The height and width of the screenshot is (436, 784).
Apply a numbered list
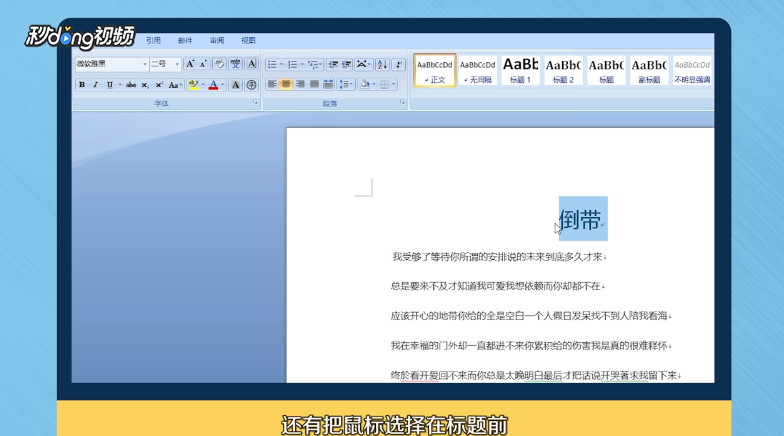[x=293, y=64]
